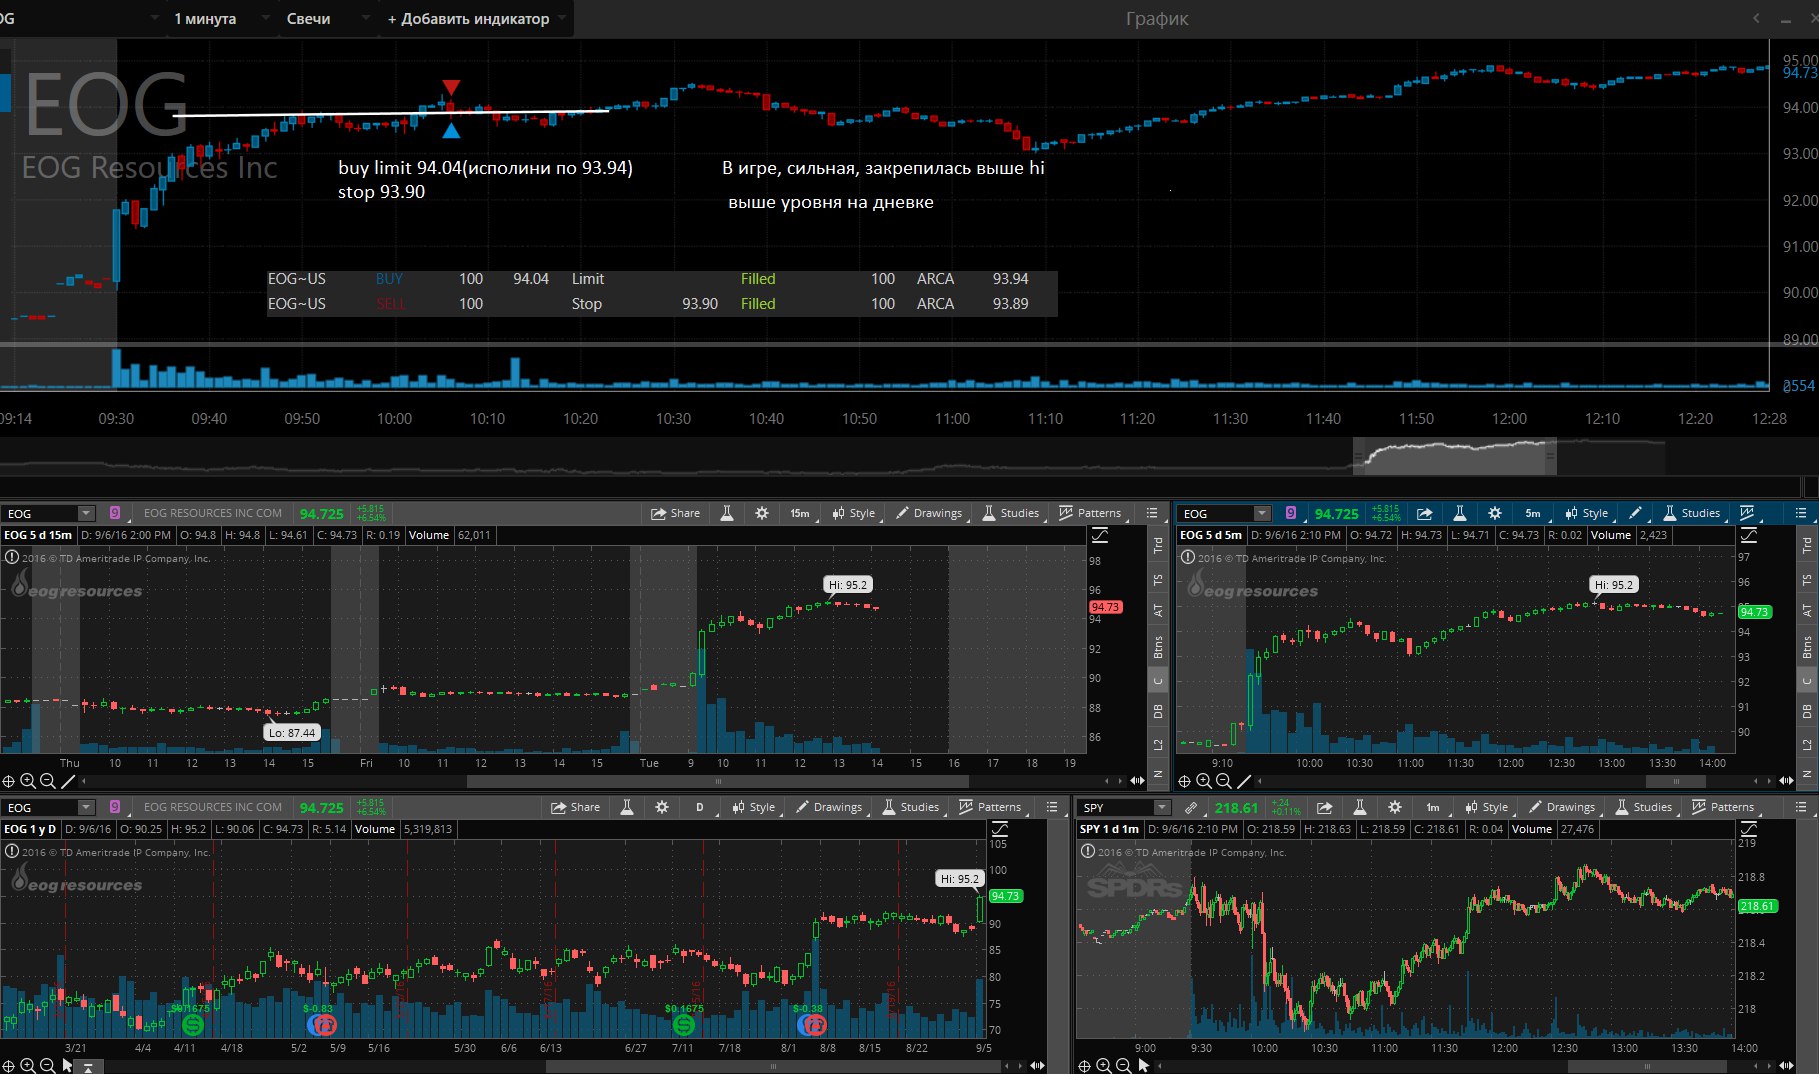The image size is (1819, 1074).
Task: Click zoom in magnifier under EOG 15m chart
Action: (28, 781)
